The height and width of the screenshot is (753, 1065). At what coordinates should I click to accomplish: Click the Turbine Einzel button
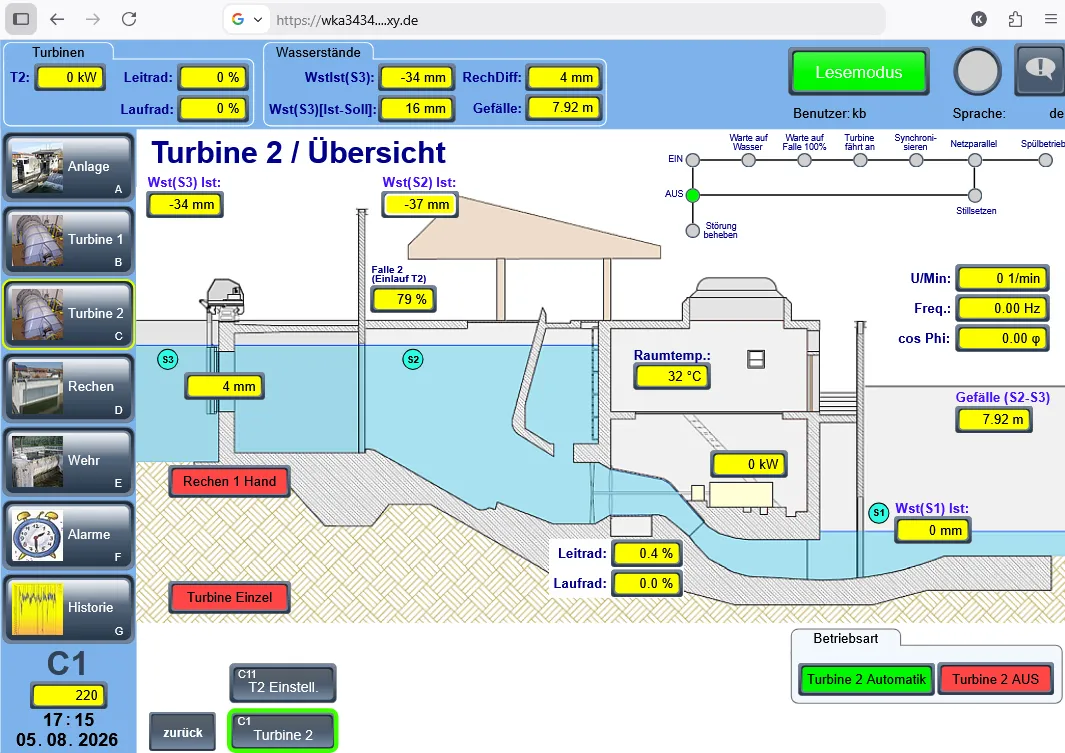[230, 598]
